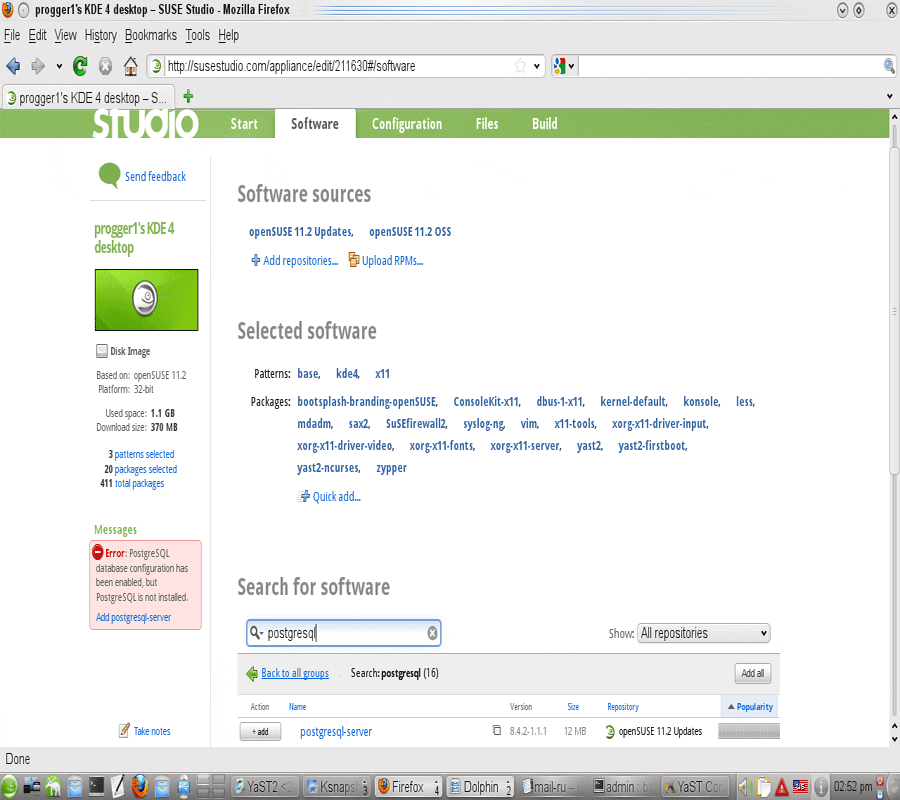Go to the Files tab
Image resolution: width=900 pixels, height=800 pixels.
click(x=487, y=124)
